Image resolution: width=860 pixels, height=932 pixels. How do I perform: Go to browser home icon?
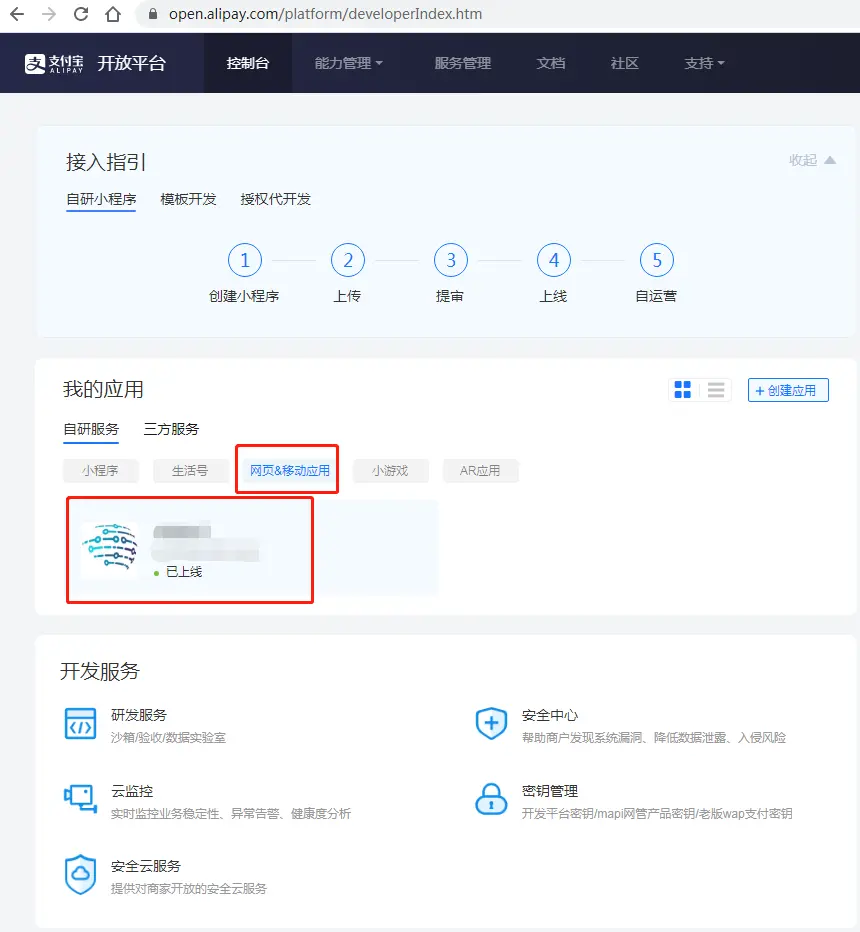[x=113, y=14]
